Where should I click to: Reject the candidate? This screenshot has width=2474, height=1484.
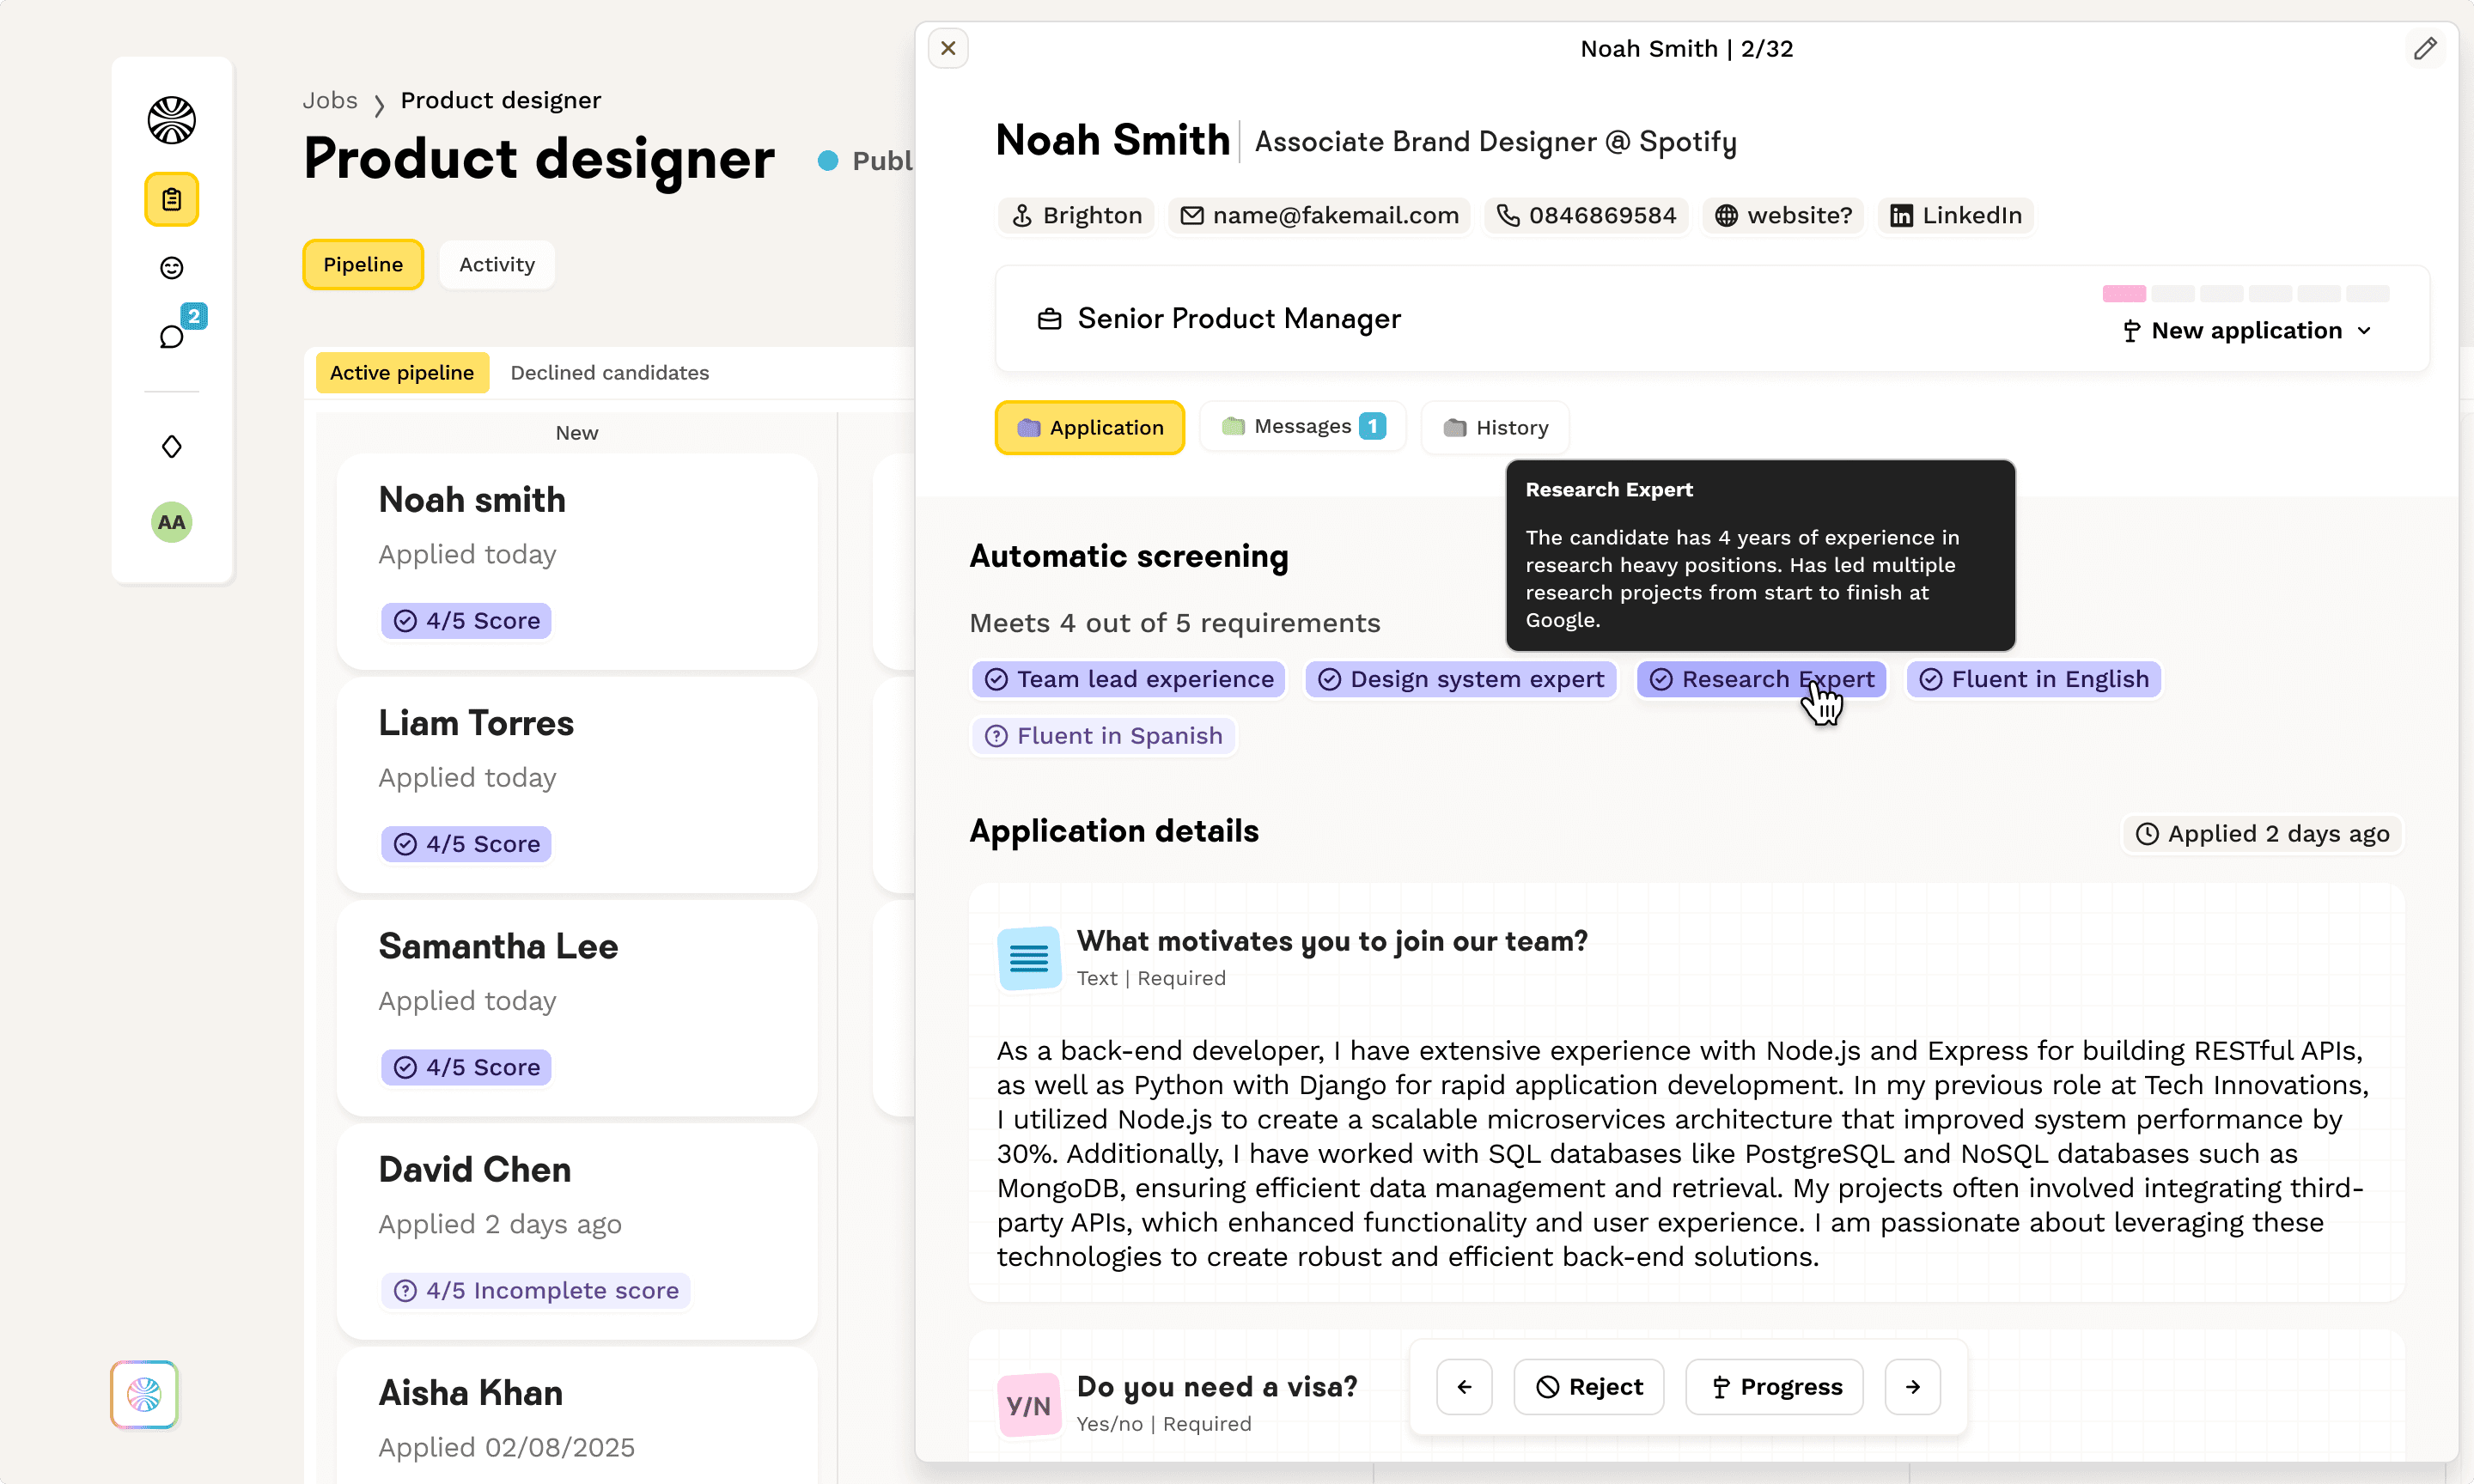coord(1588,1387)
